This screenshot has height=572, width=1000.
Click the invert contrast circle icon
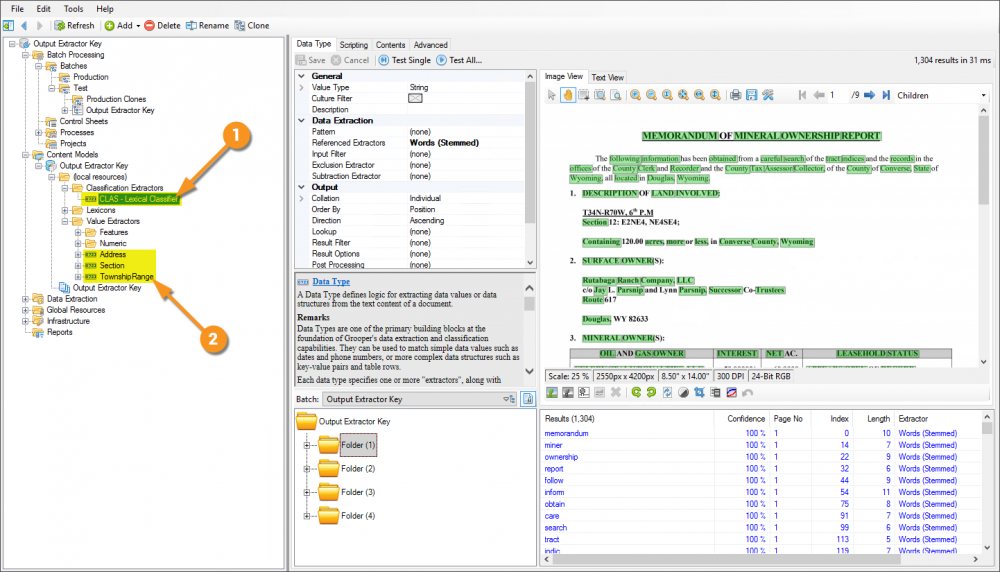point(682,393)
